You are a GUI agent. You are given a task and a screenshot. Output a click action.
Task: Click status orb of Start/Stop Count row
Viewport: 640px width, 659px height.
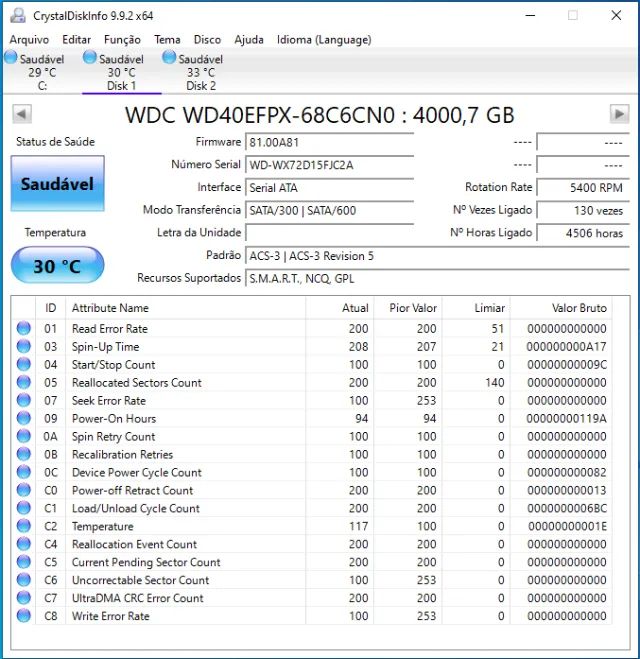pyautogui.click(x=24, y=364)
